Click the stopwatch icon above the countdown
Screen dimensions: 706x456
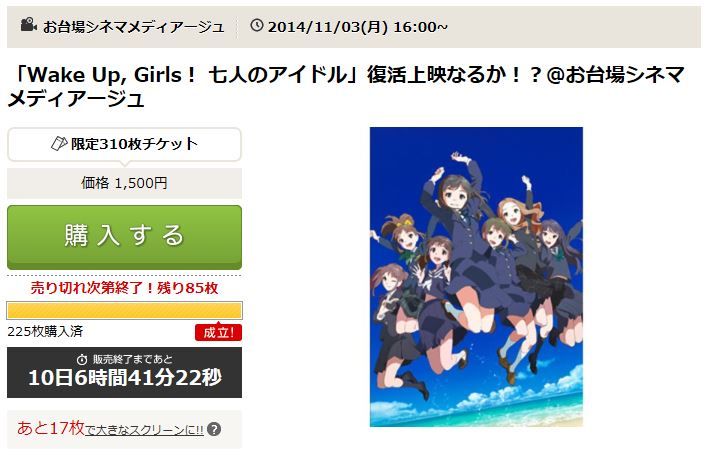pos(82,359)
